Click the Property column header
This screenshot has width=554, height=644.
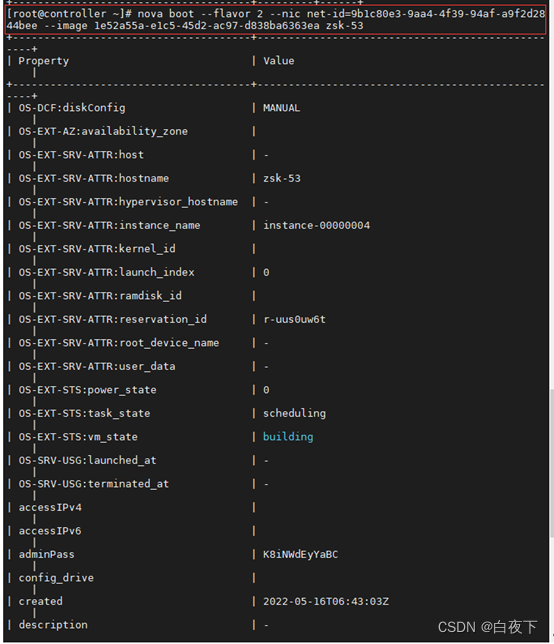pos(44,61)
